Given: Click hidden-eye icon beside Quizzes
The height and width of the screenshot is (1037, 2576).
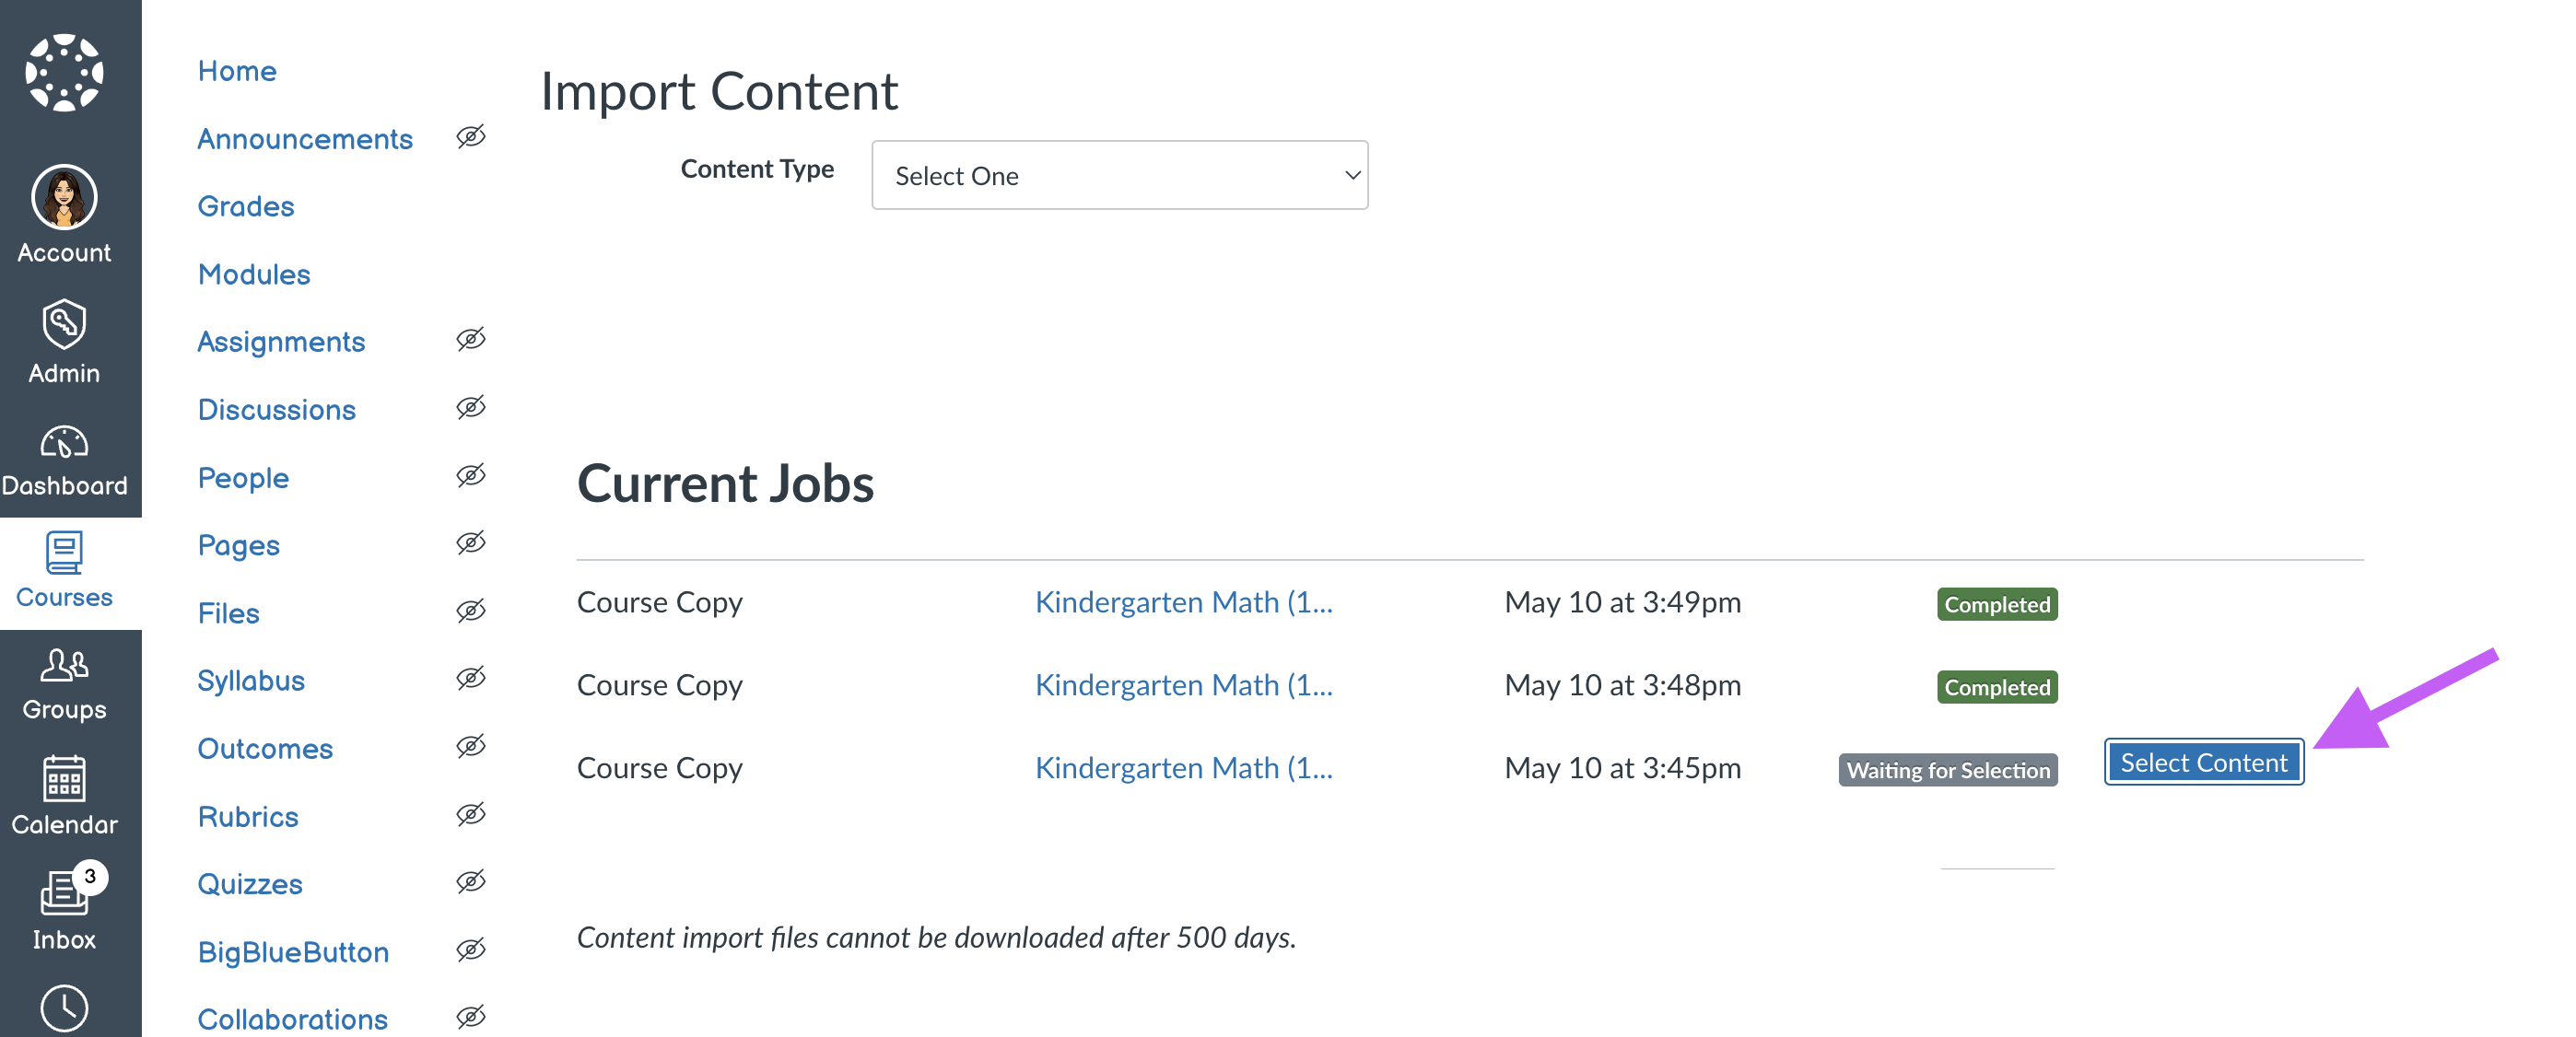Looking at the screenshot, I should tap(471, 882).
